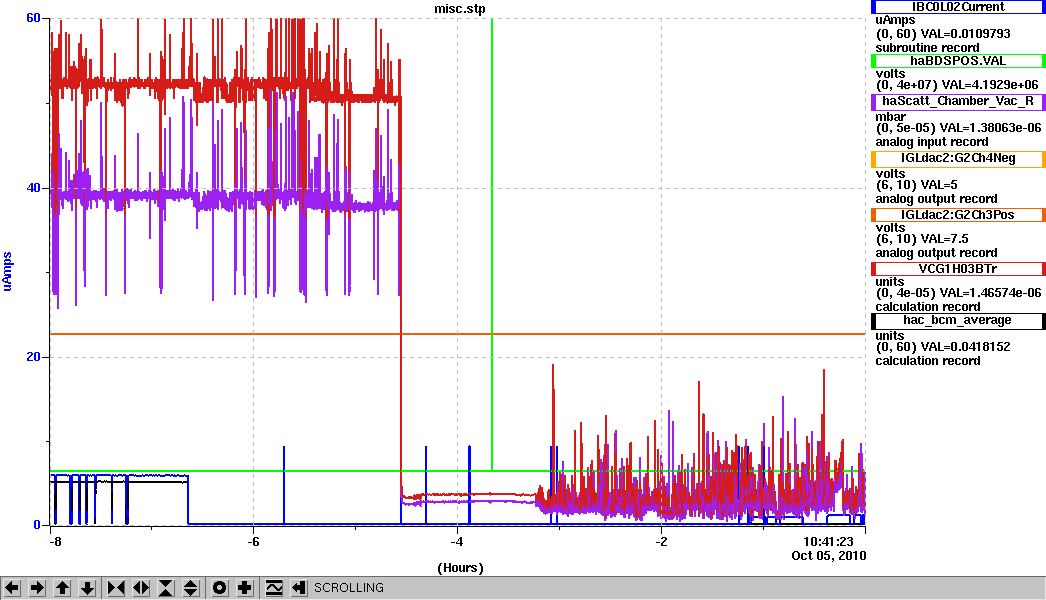Image resolution: width=1046 pixels, height=600 pixels.
Task: Select the IGLdac2:G2Ch3Pos curve legend
Action: point(958,215)
